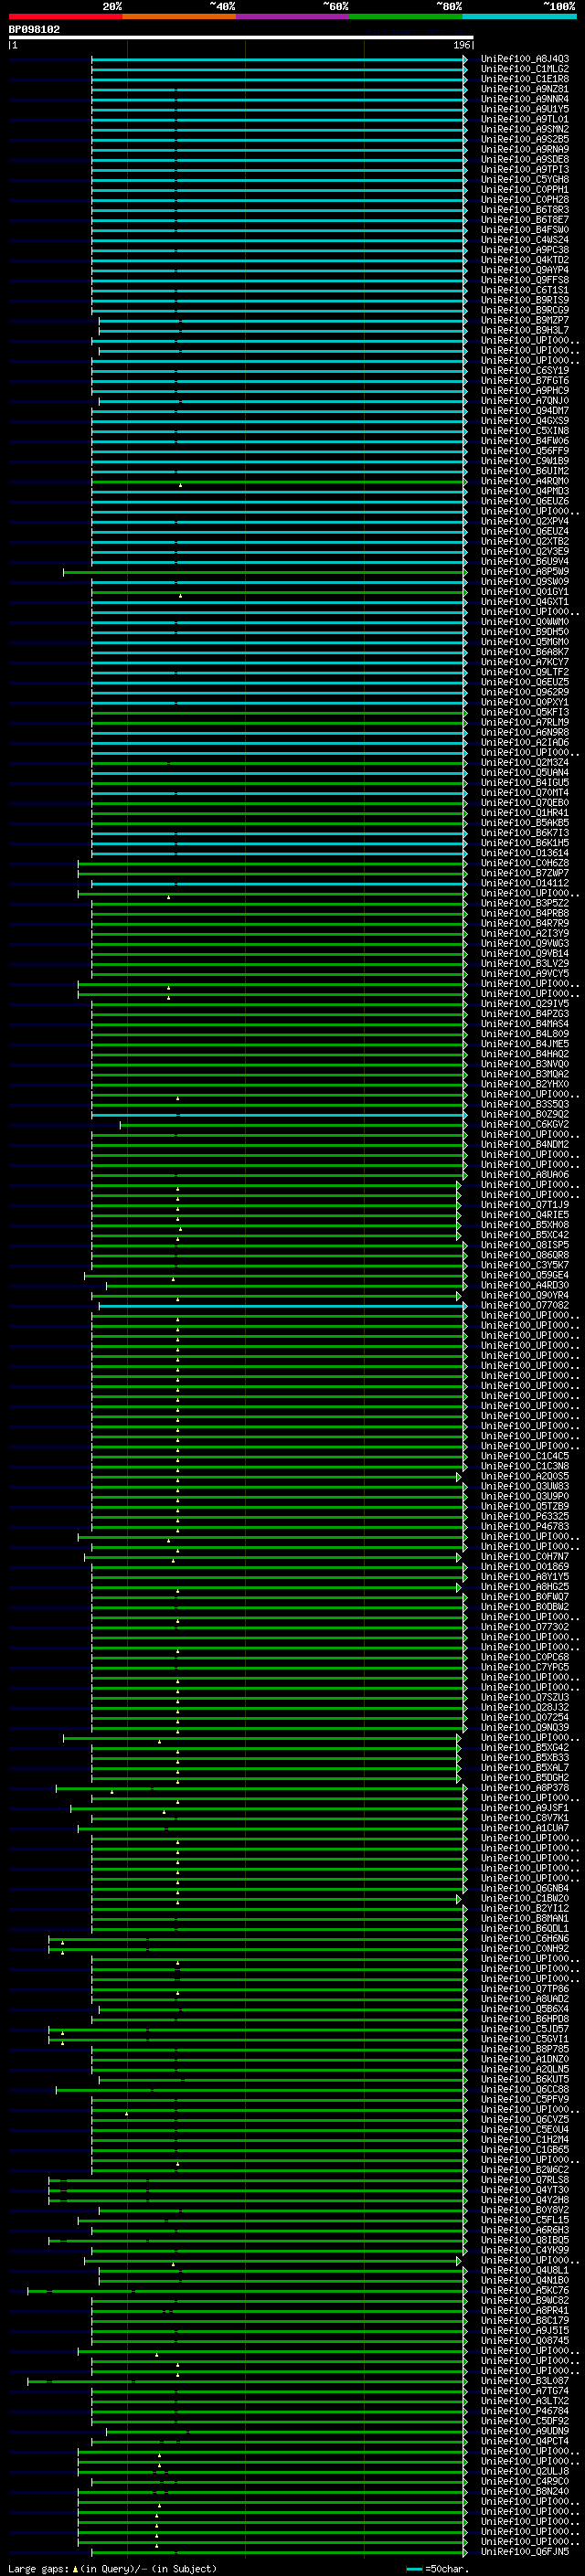Open hit UniRef100_A9NNR4

pyautogui.click(x=524, y=99)
